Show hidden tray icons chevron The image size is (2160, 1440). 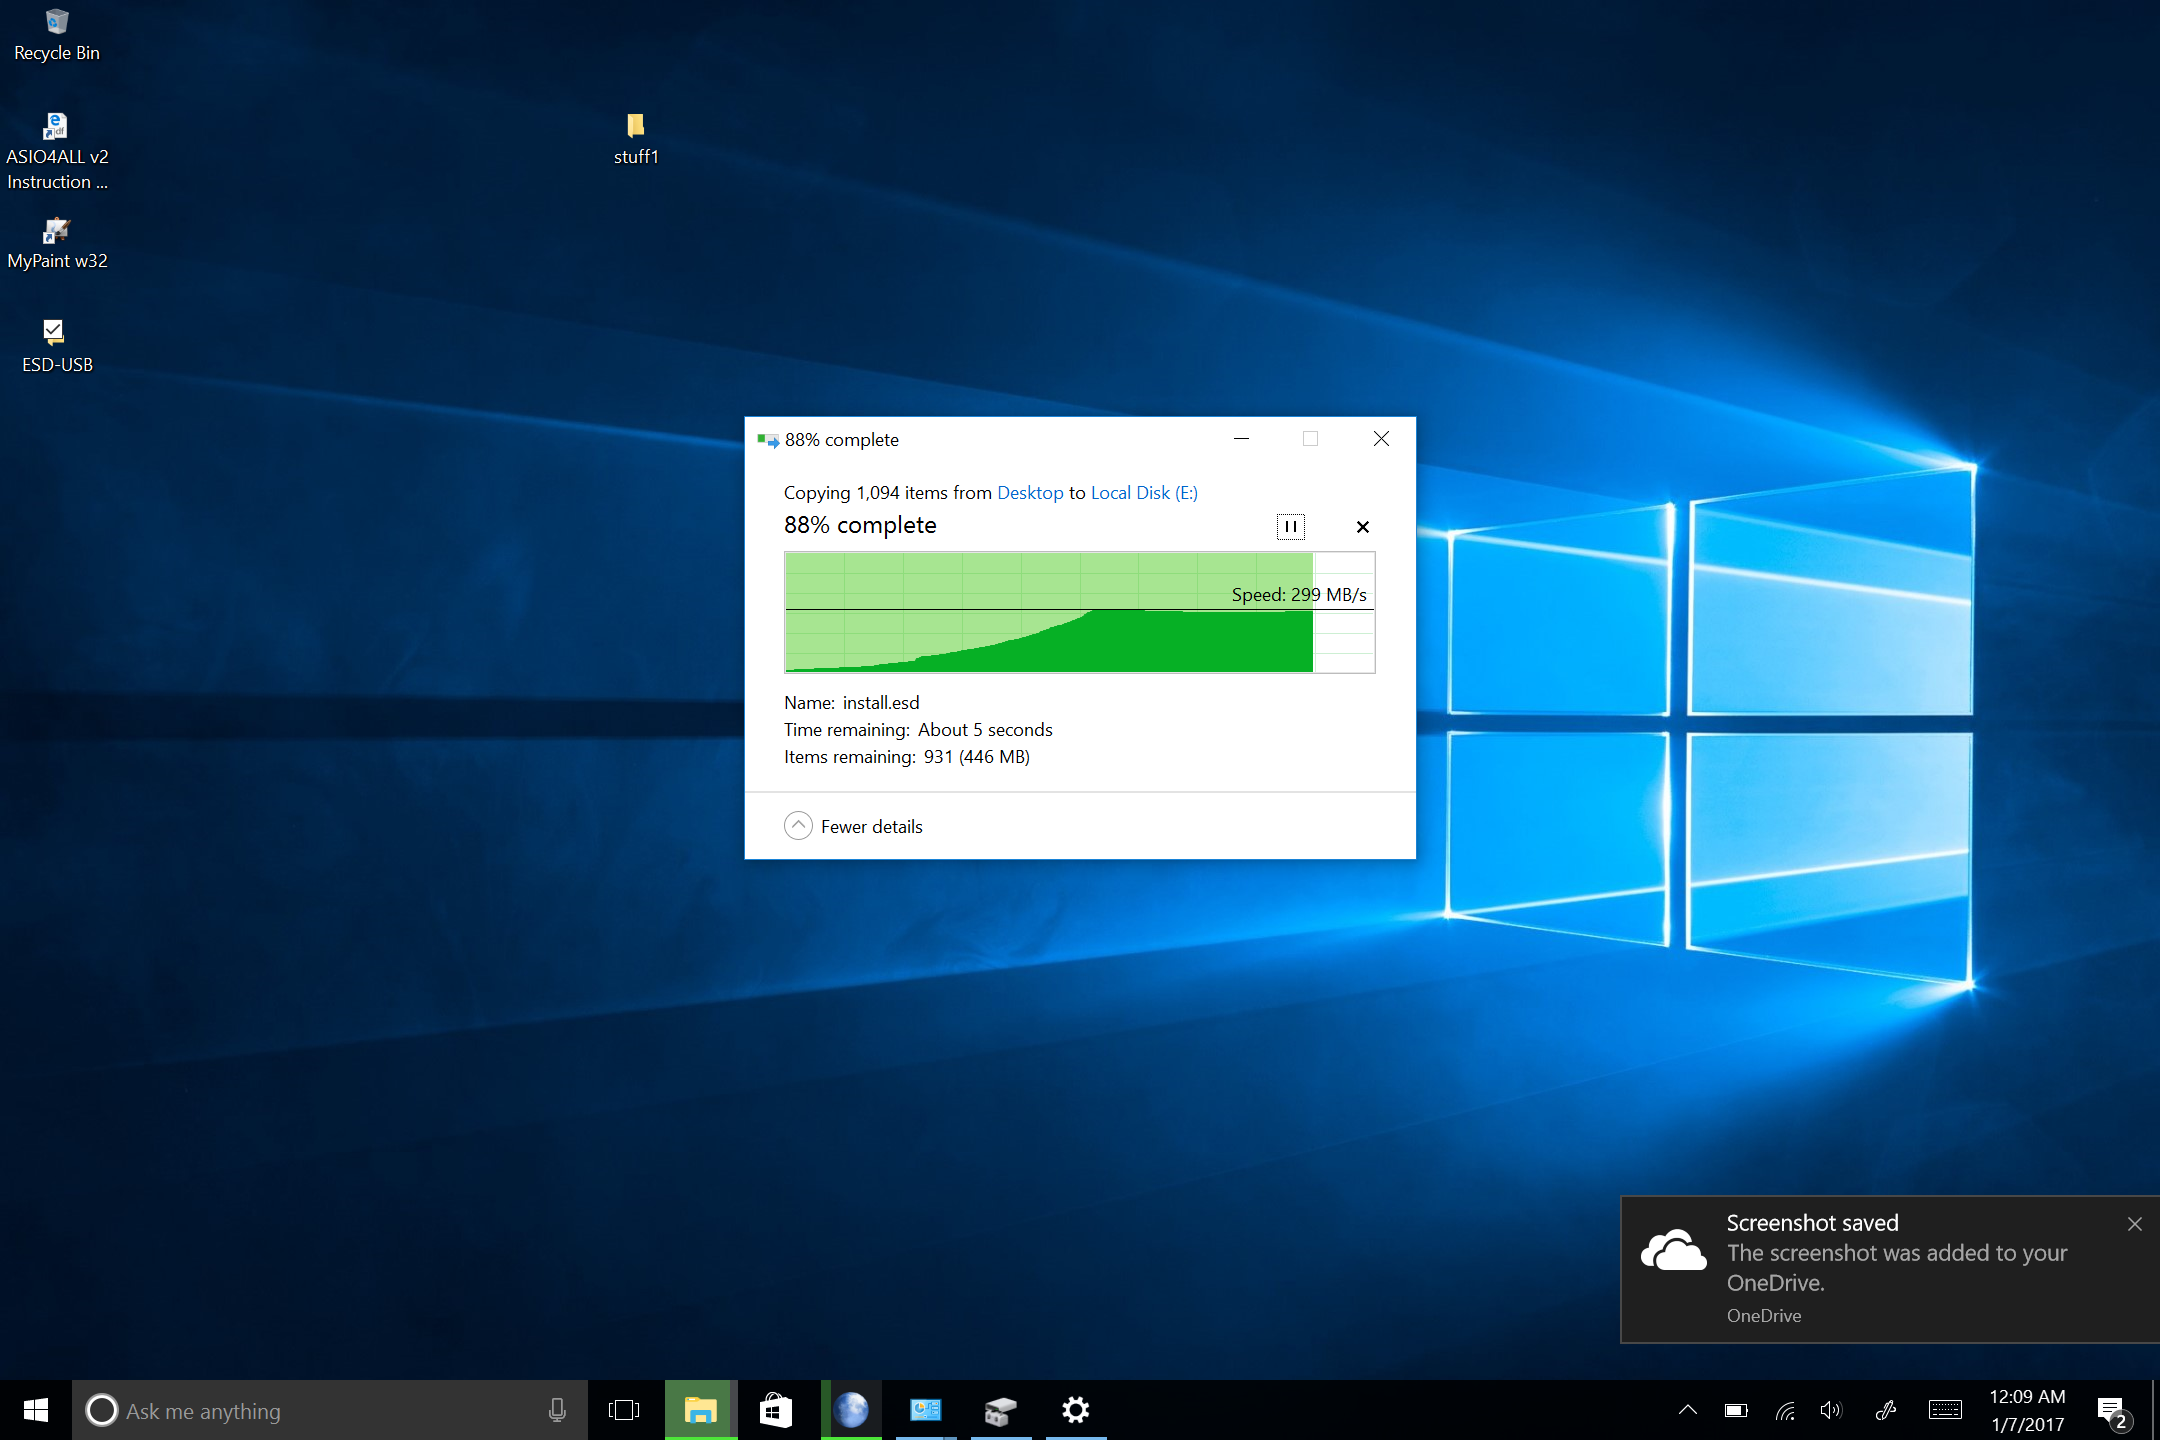(1687, 1410)
